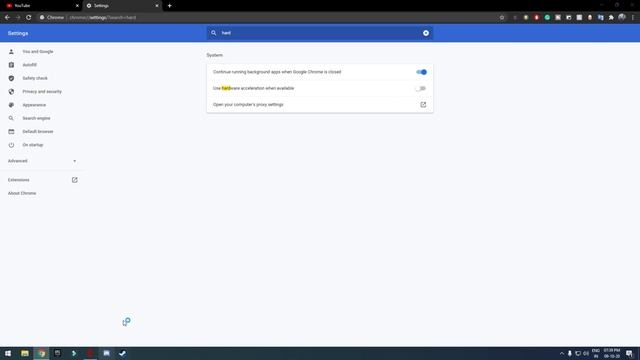Click the Chrome icon in the taskbar
Screen dimensions: 640x360
tap(42, 353)
